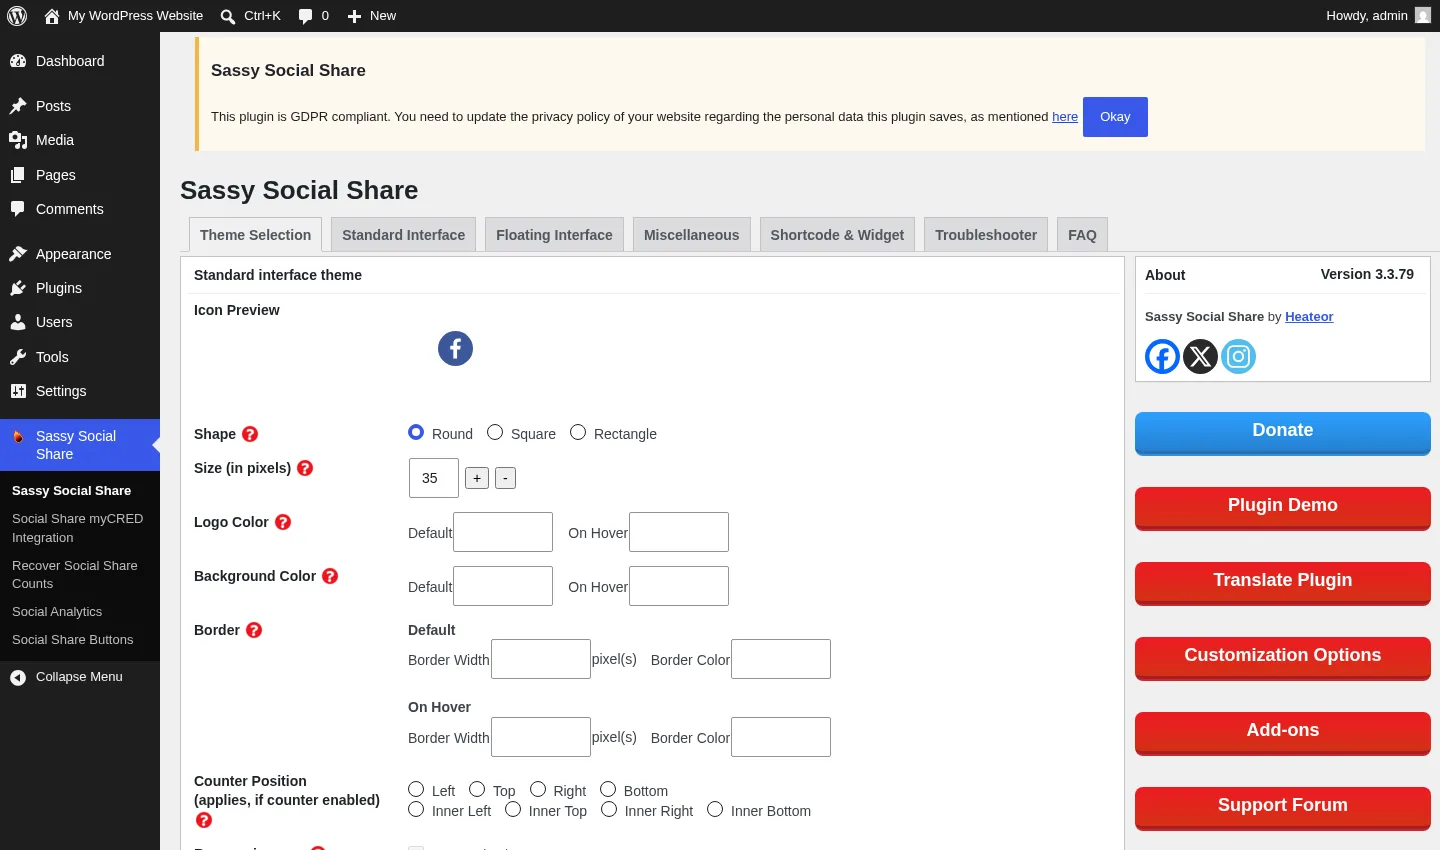Switch to the Standard Interface tab
The height and width of the screenshot is (850, 1440).
coord(403,235)
